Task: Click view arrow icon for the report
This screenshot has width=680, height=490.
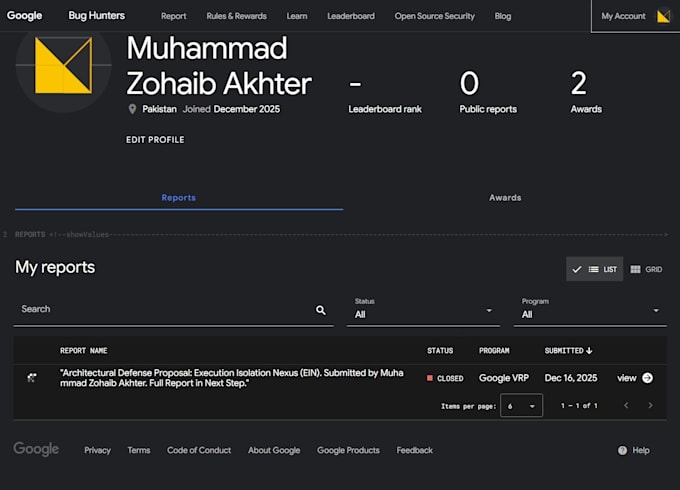Action: click(x=647, y=378)
